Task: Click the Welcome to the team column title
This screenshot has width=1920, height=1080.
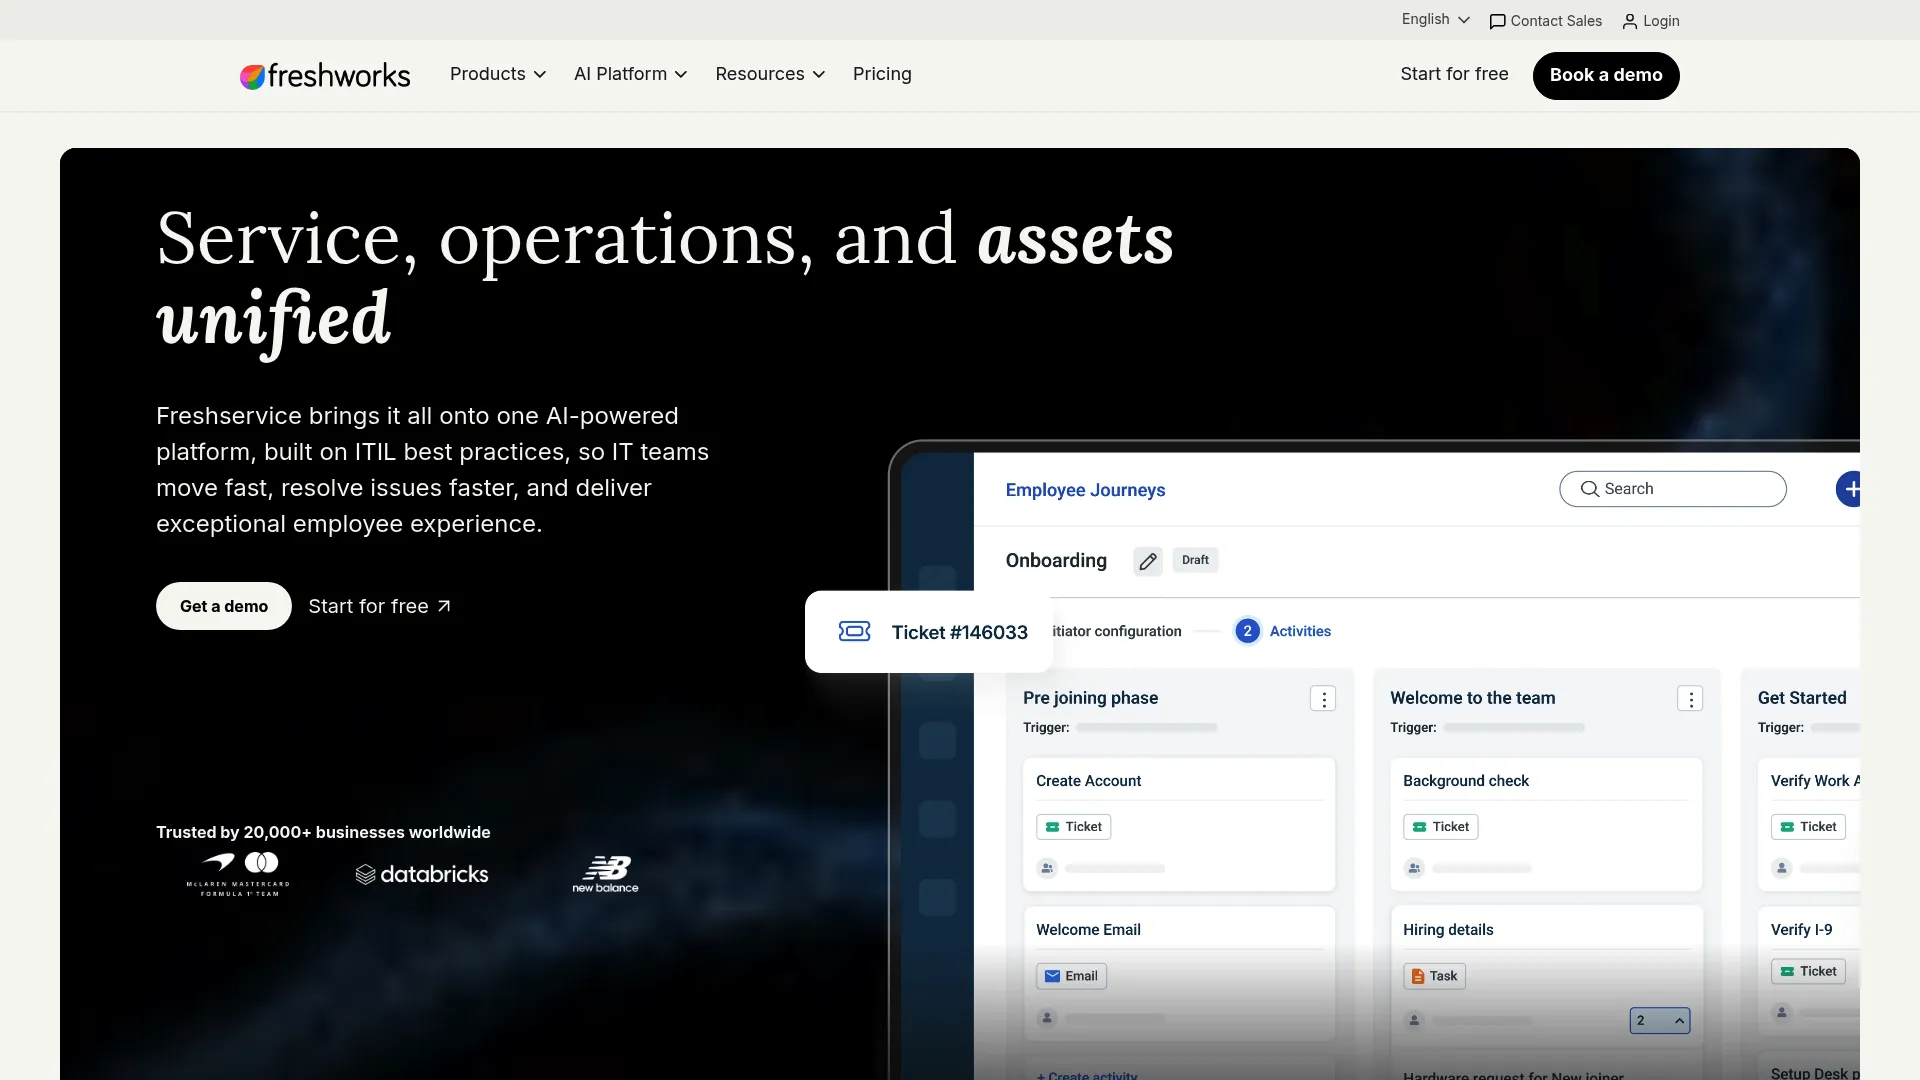Action: click(1472, 698)
